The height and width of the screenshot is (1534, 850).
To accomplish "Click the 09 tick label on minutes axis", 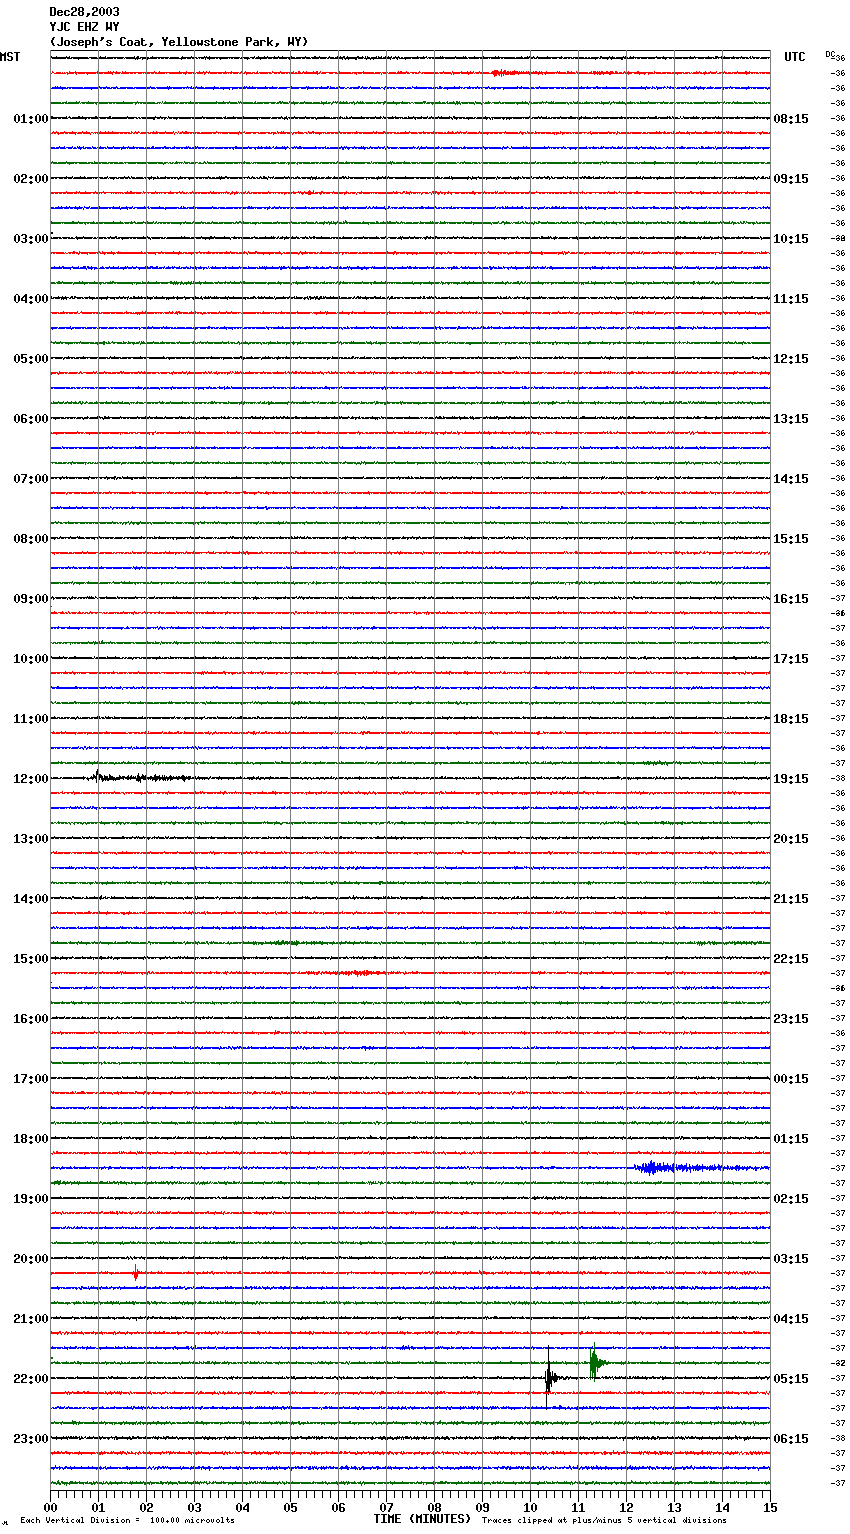I will (482, 1507).
